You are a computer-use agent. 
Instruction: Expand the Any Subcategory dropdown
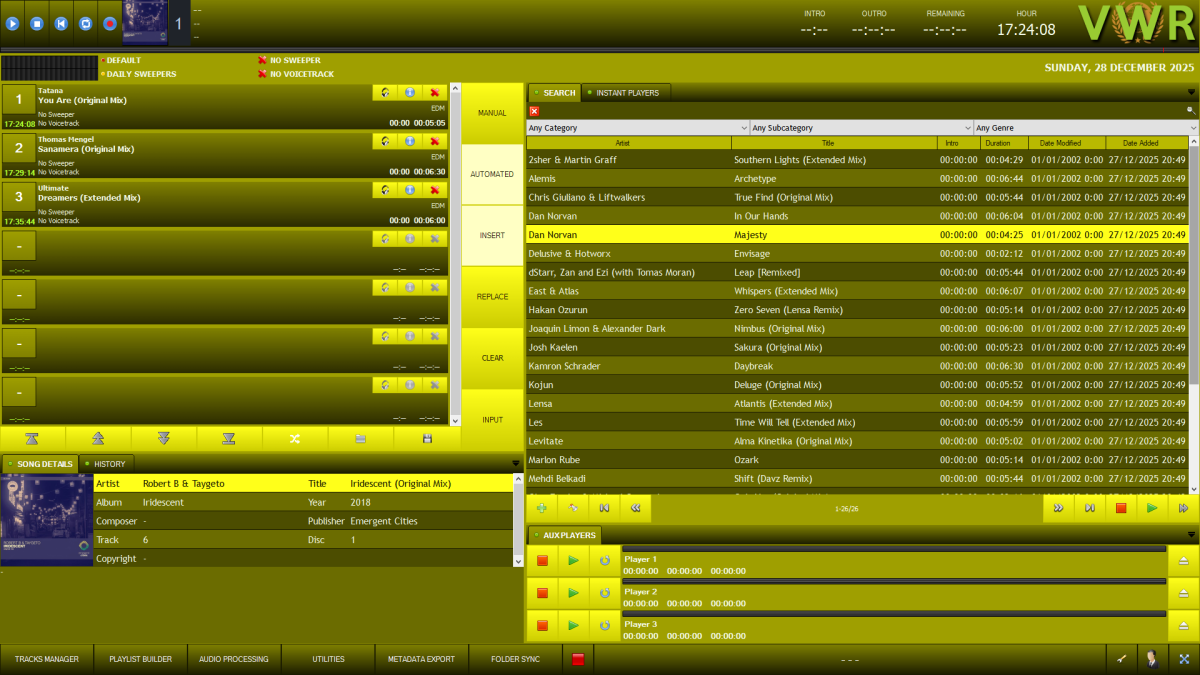(858, 127)
